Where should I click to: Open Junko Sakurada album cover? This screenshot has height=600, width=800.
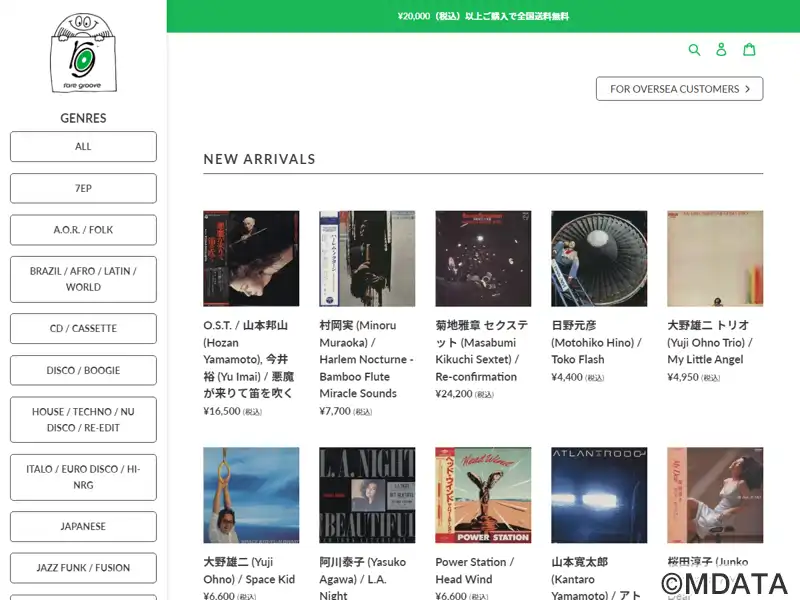[x=715, y=495]
